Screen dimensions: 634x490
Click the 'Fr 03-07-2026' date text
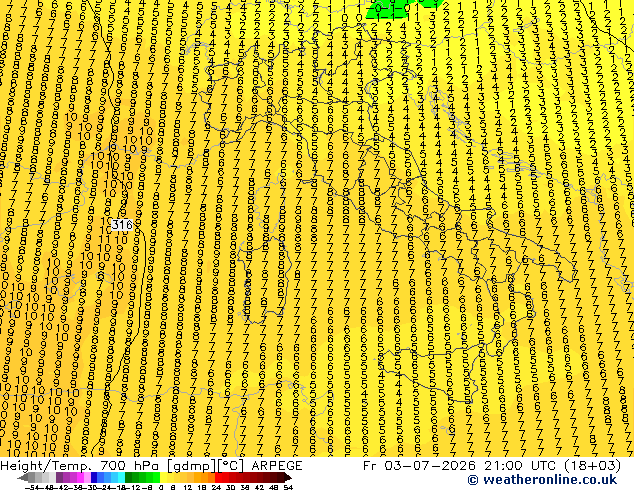[420, 466]
